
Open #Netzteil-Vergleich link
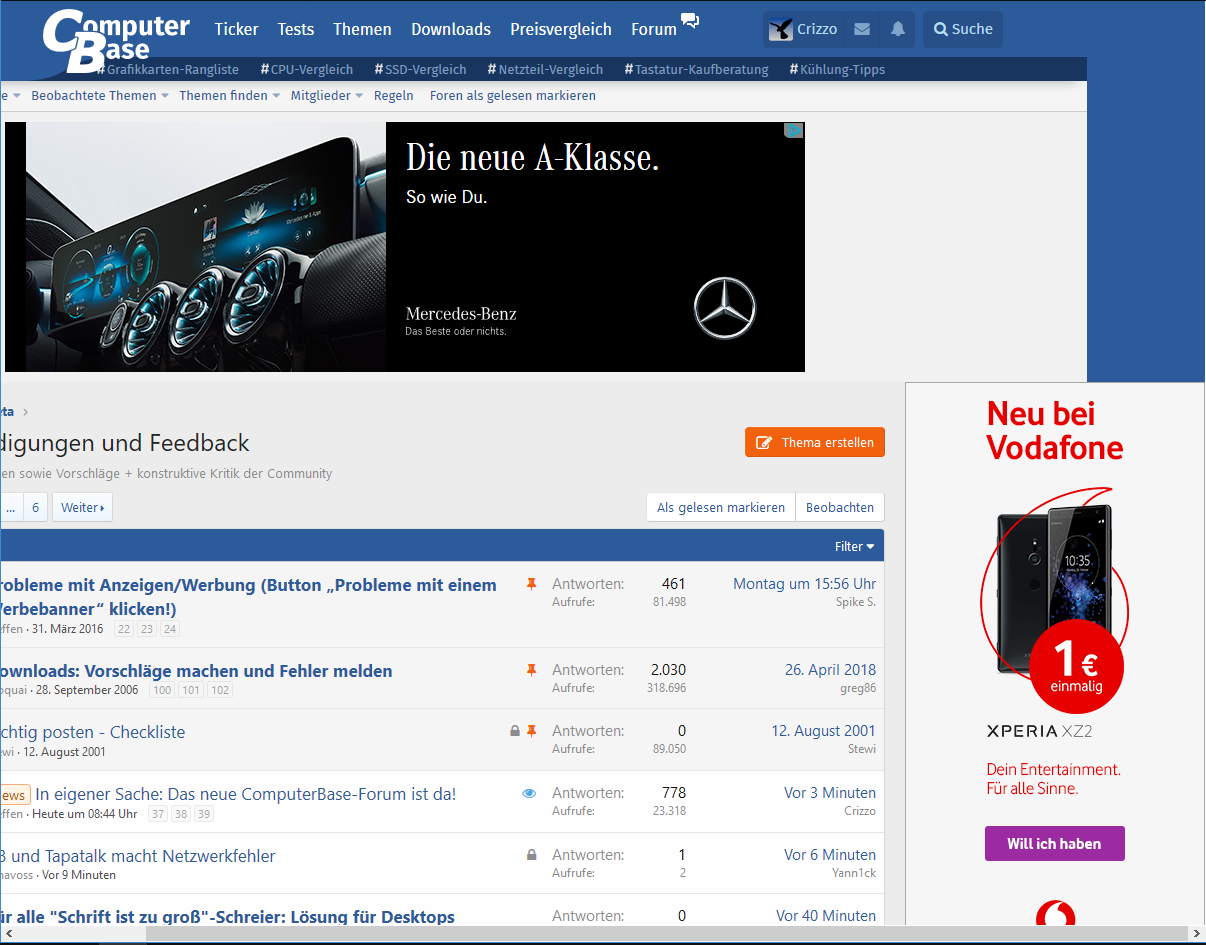(545, 69)
